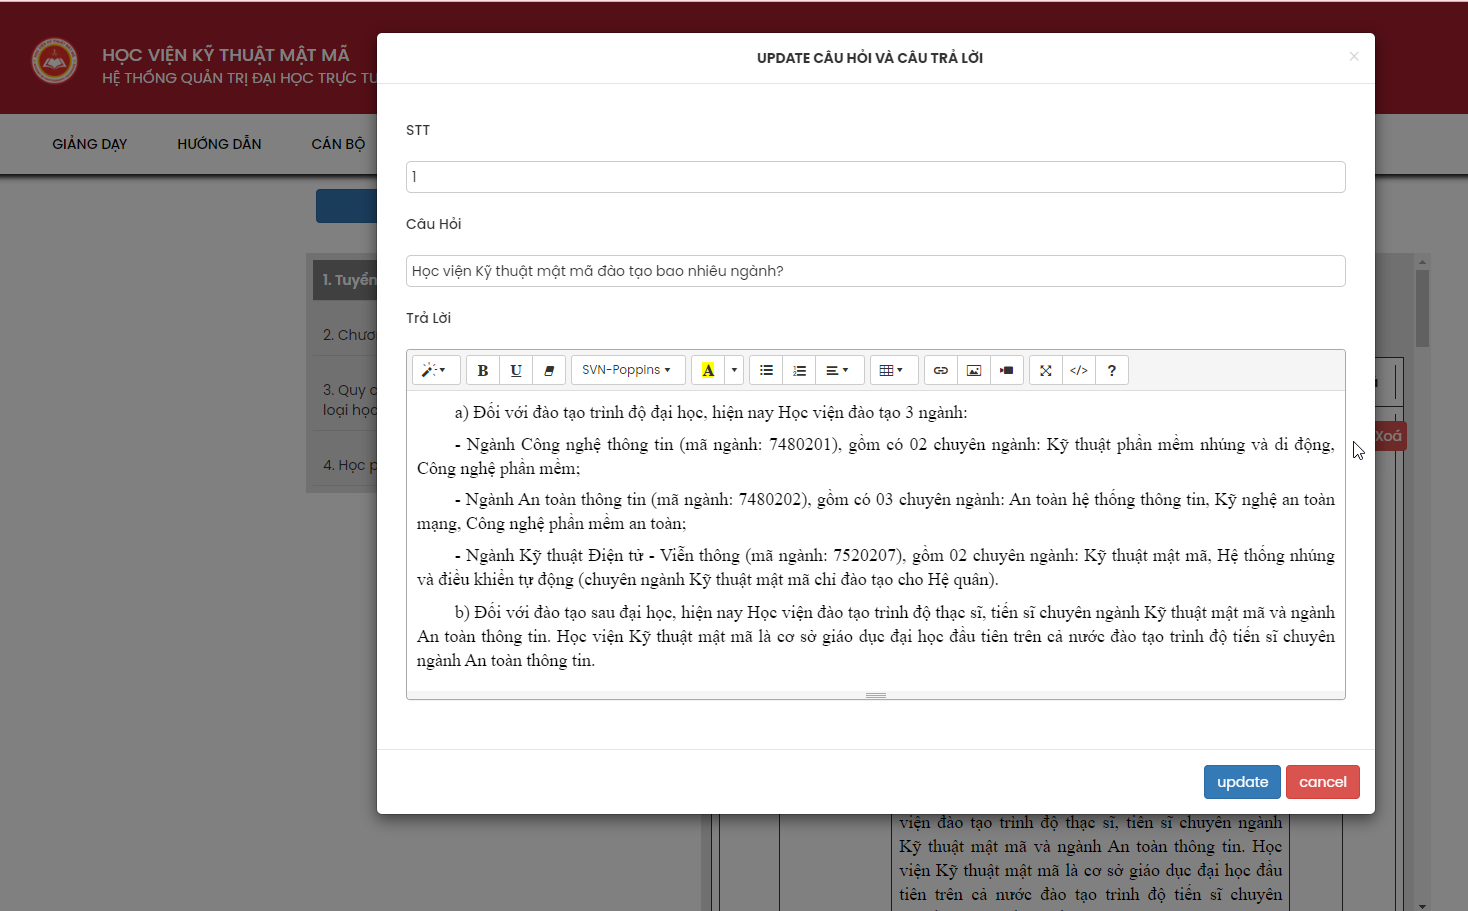Toggle bold formatting in editor toolbar
Viewport: 1468px width, 911px height.
click(x=482, y=370)
